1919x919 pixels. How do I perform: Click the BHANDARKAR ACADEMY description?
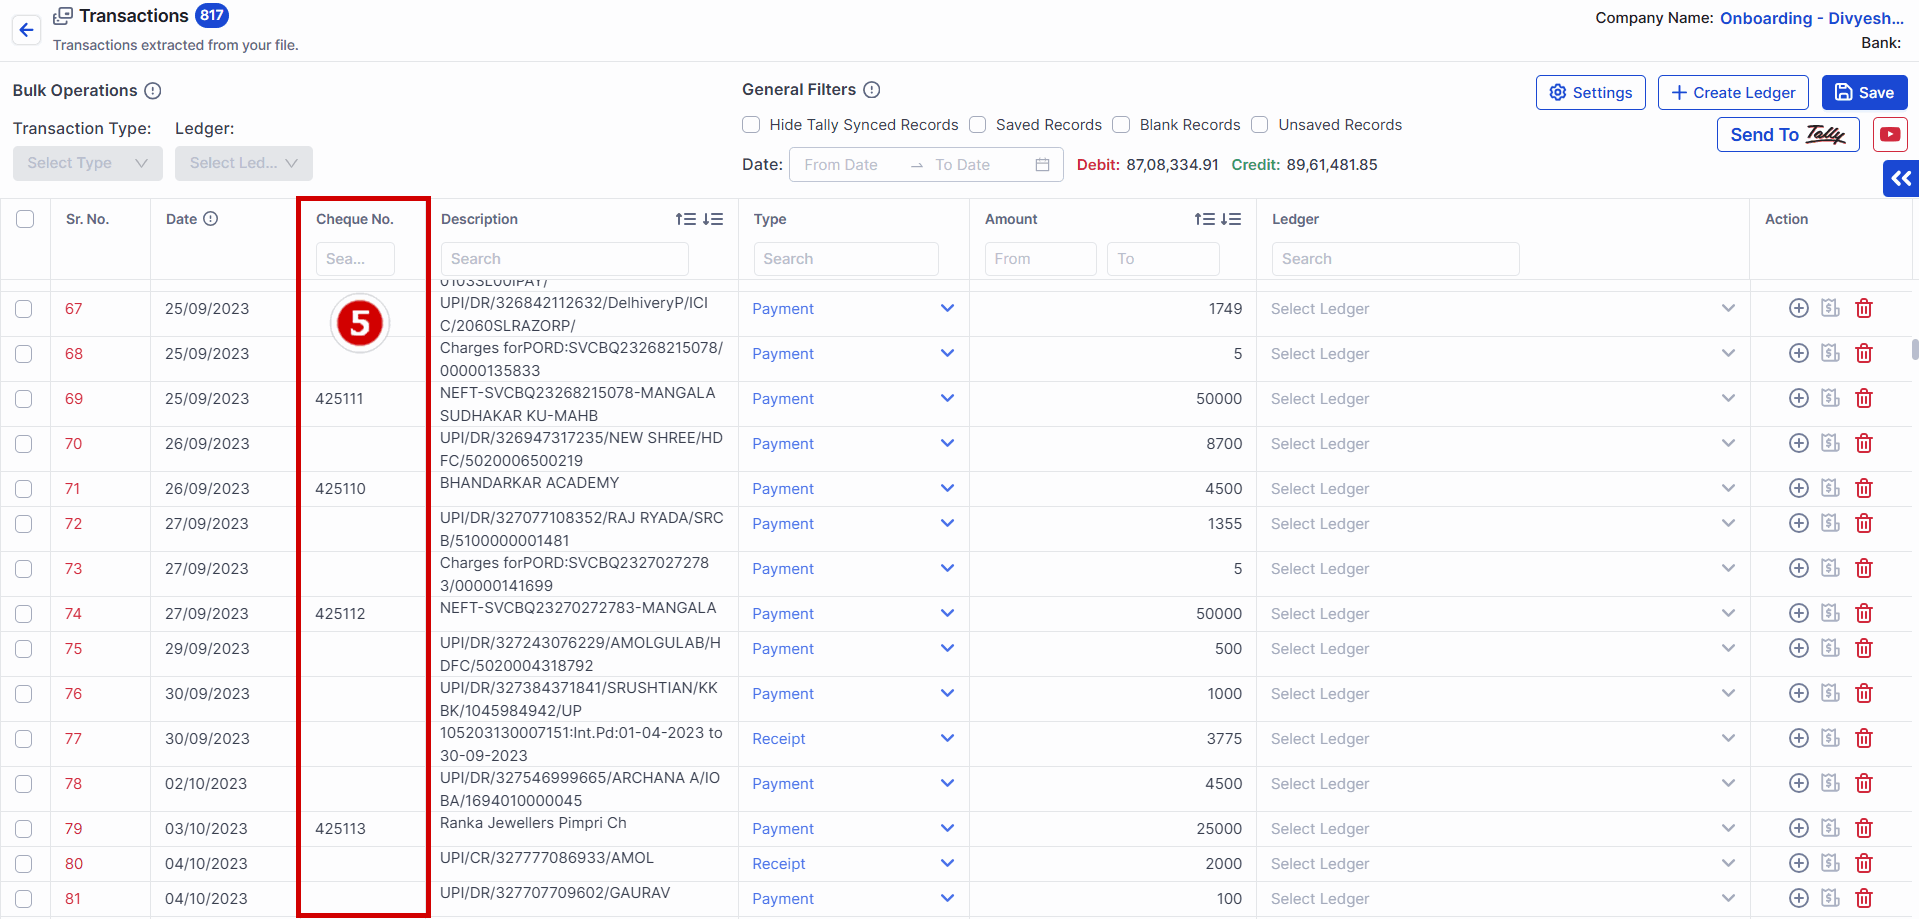[530, 483]
